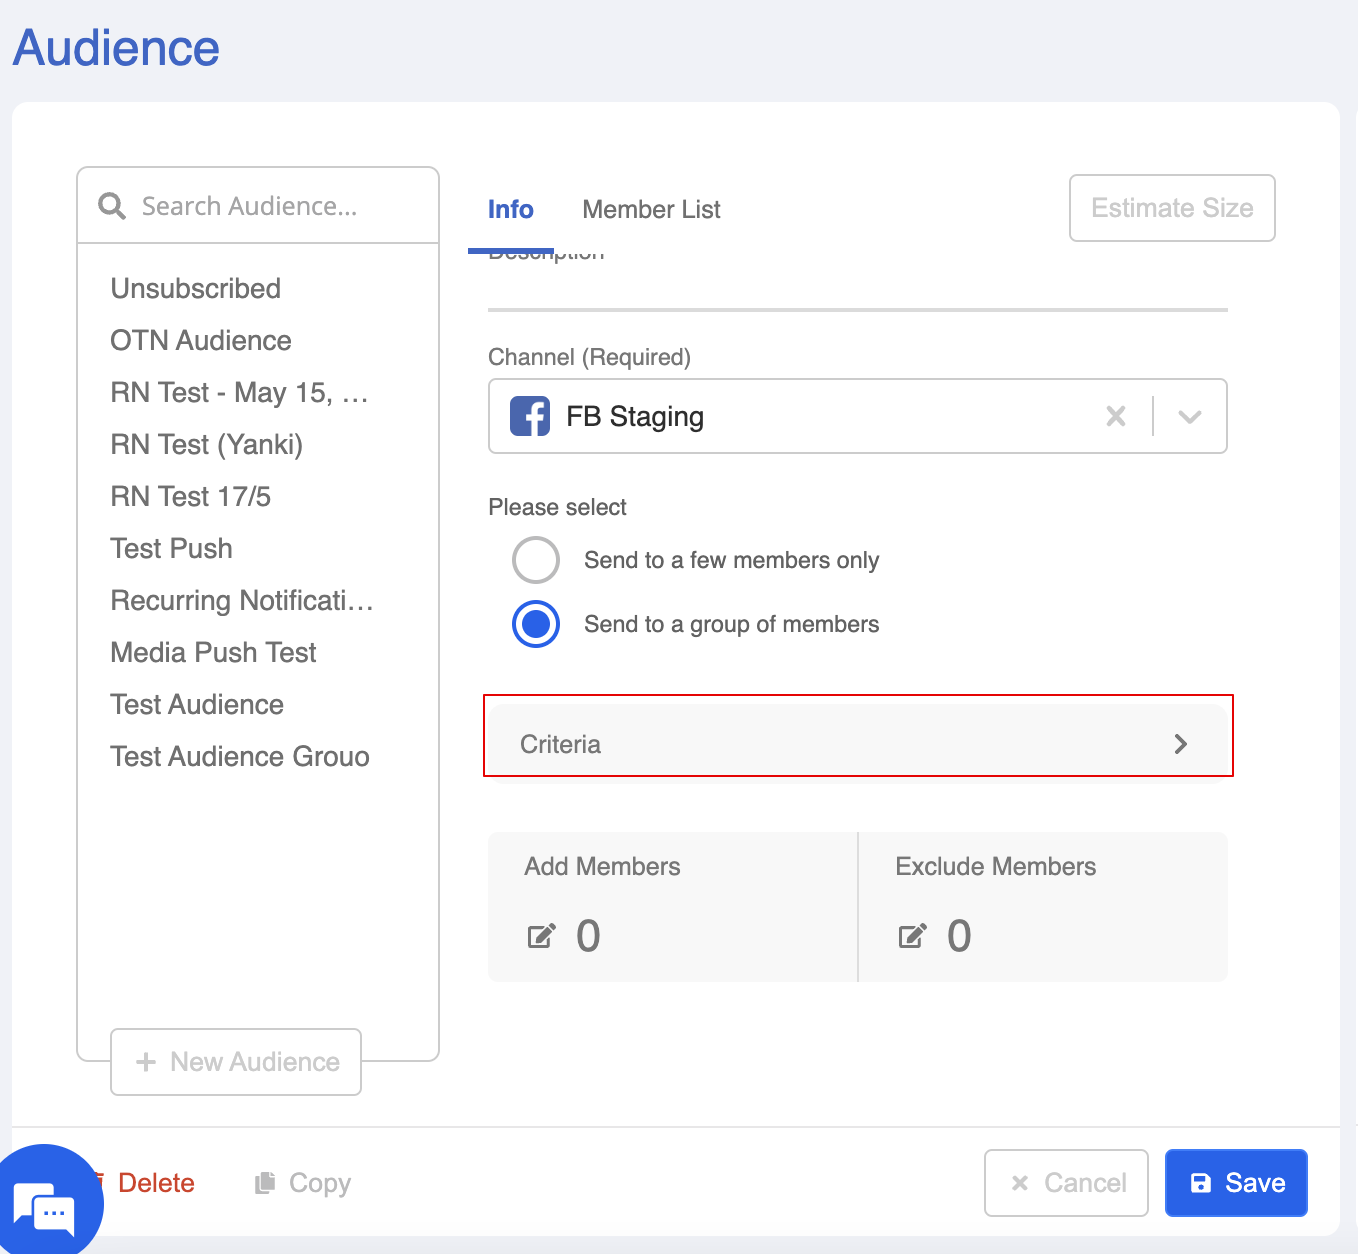Viewport: 1358px width, 1254px height.
Task: Select Send to a few members only
Action: 536,560
